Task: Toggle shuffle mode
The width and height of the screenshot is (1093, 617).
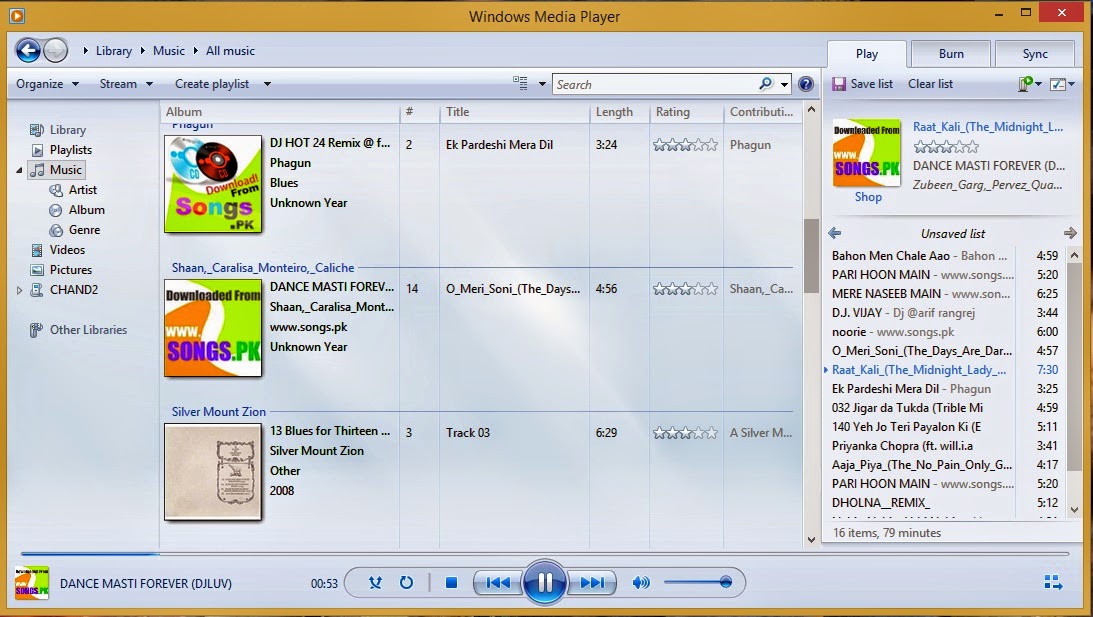Action: pos(375,582)
